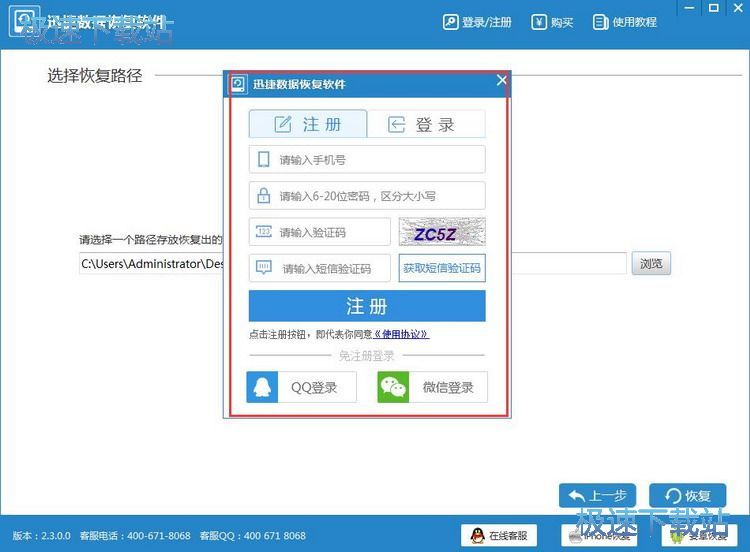Viewport: 750px width, 552px height.
Task: Click the document icon beside 使用教程
Action: 600,22
